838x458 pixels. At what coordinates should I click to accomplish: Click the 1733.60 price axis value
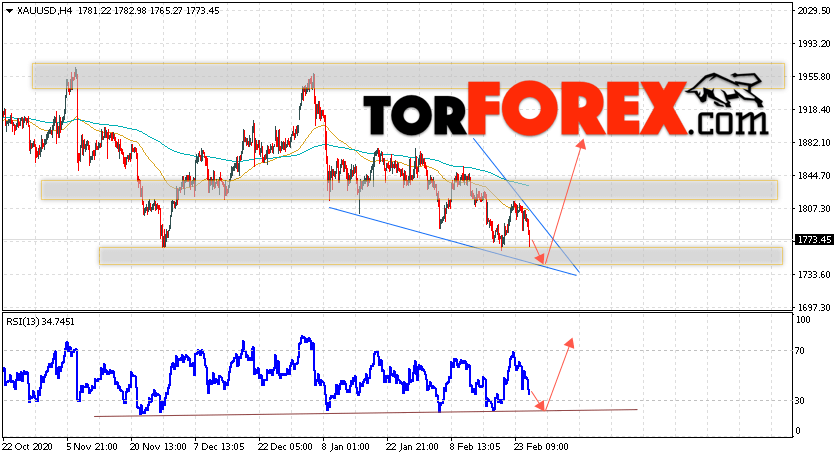pos(814,275)
